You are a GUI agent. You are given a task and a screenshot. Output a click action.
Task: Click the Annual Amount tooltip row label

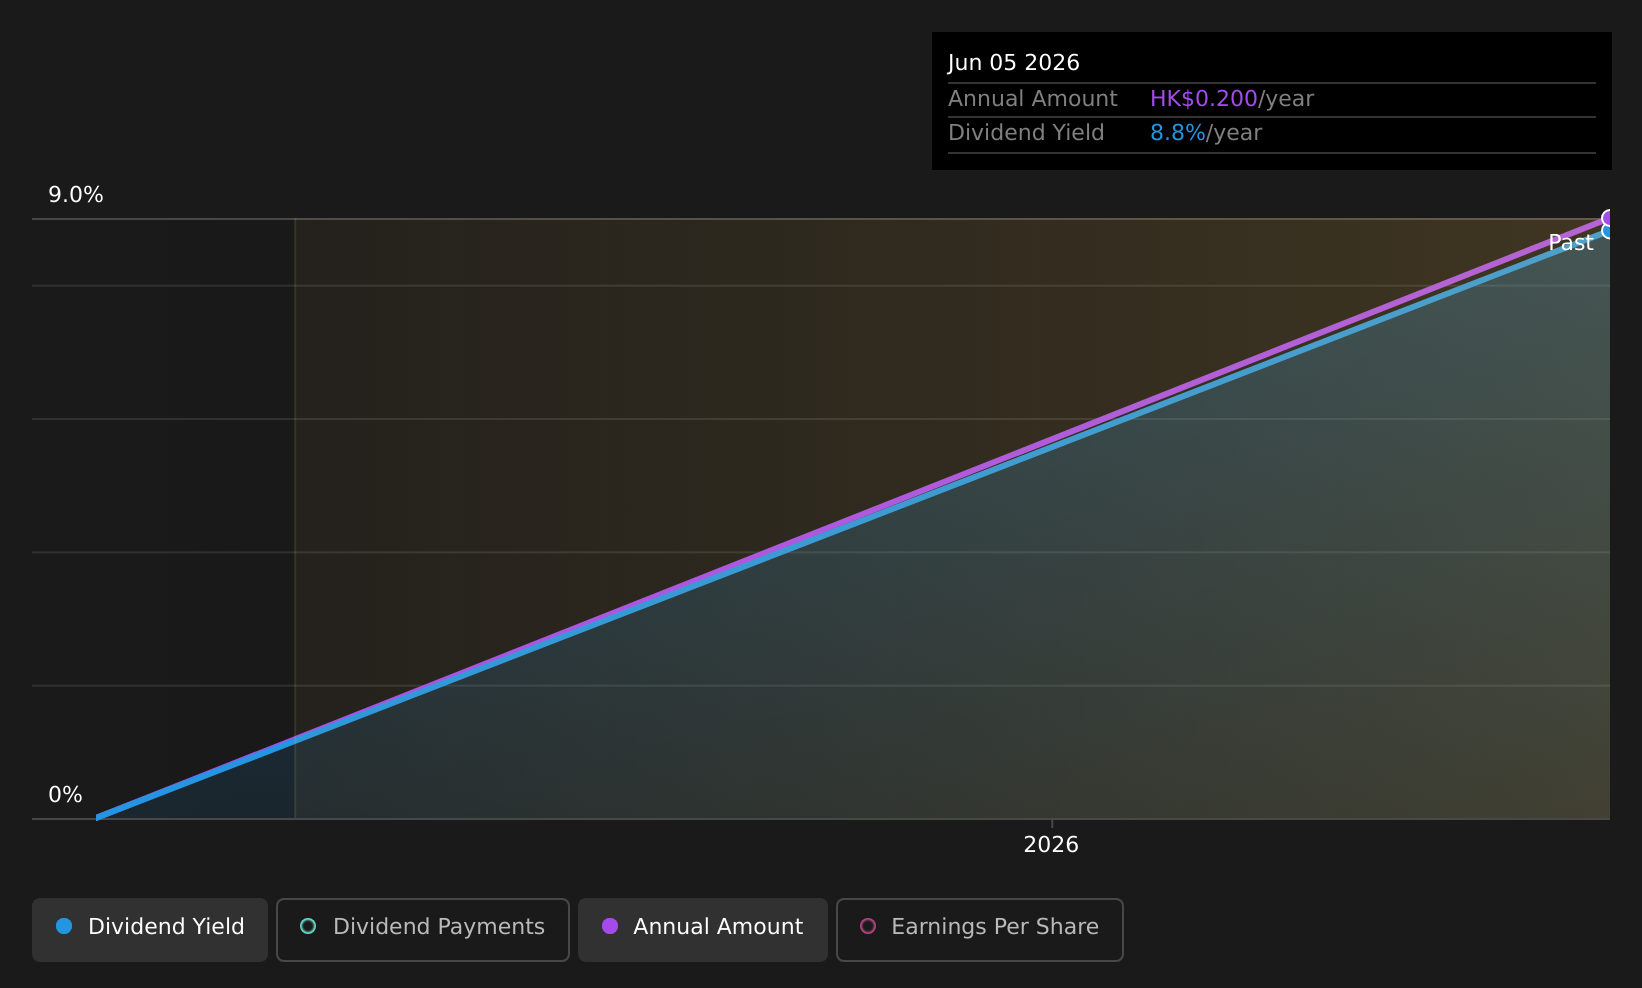coord(1033,99)
